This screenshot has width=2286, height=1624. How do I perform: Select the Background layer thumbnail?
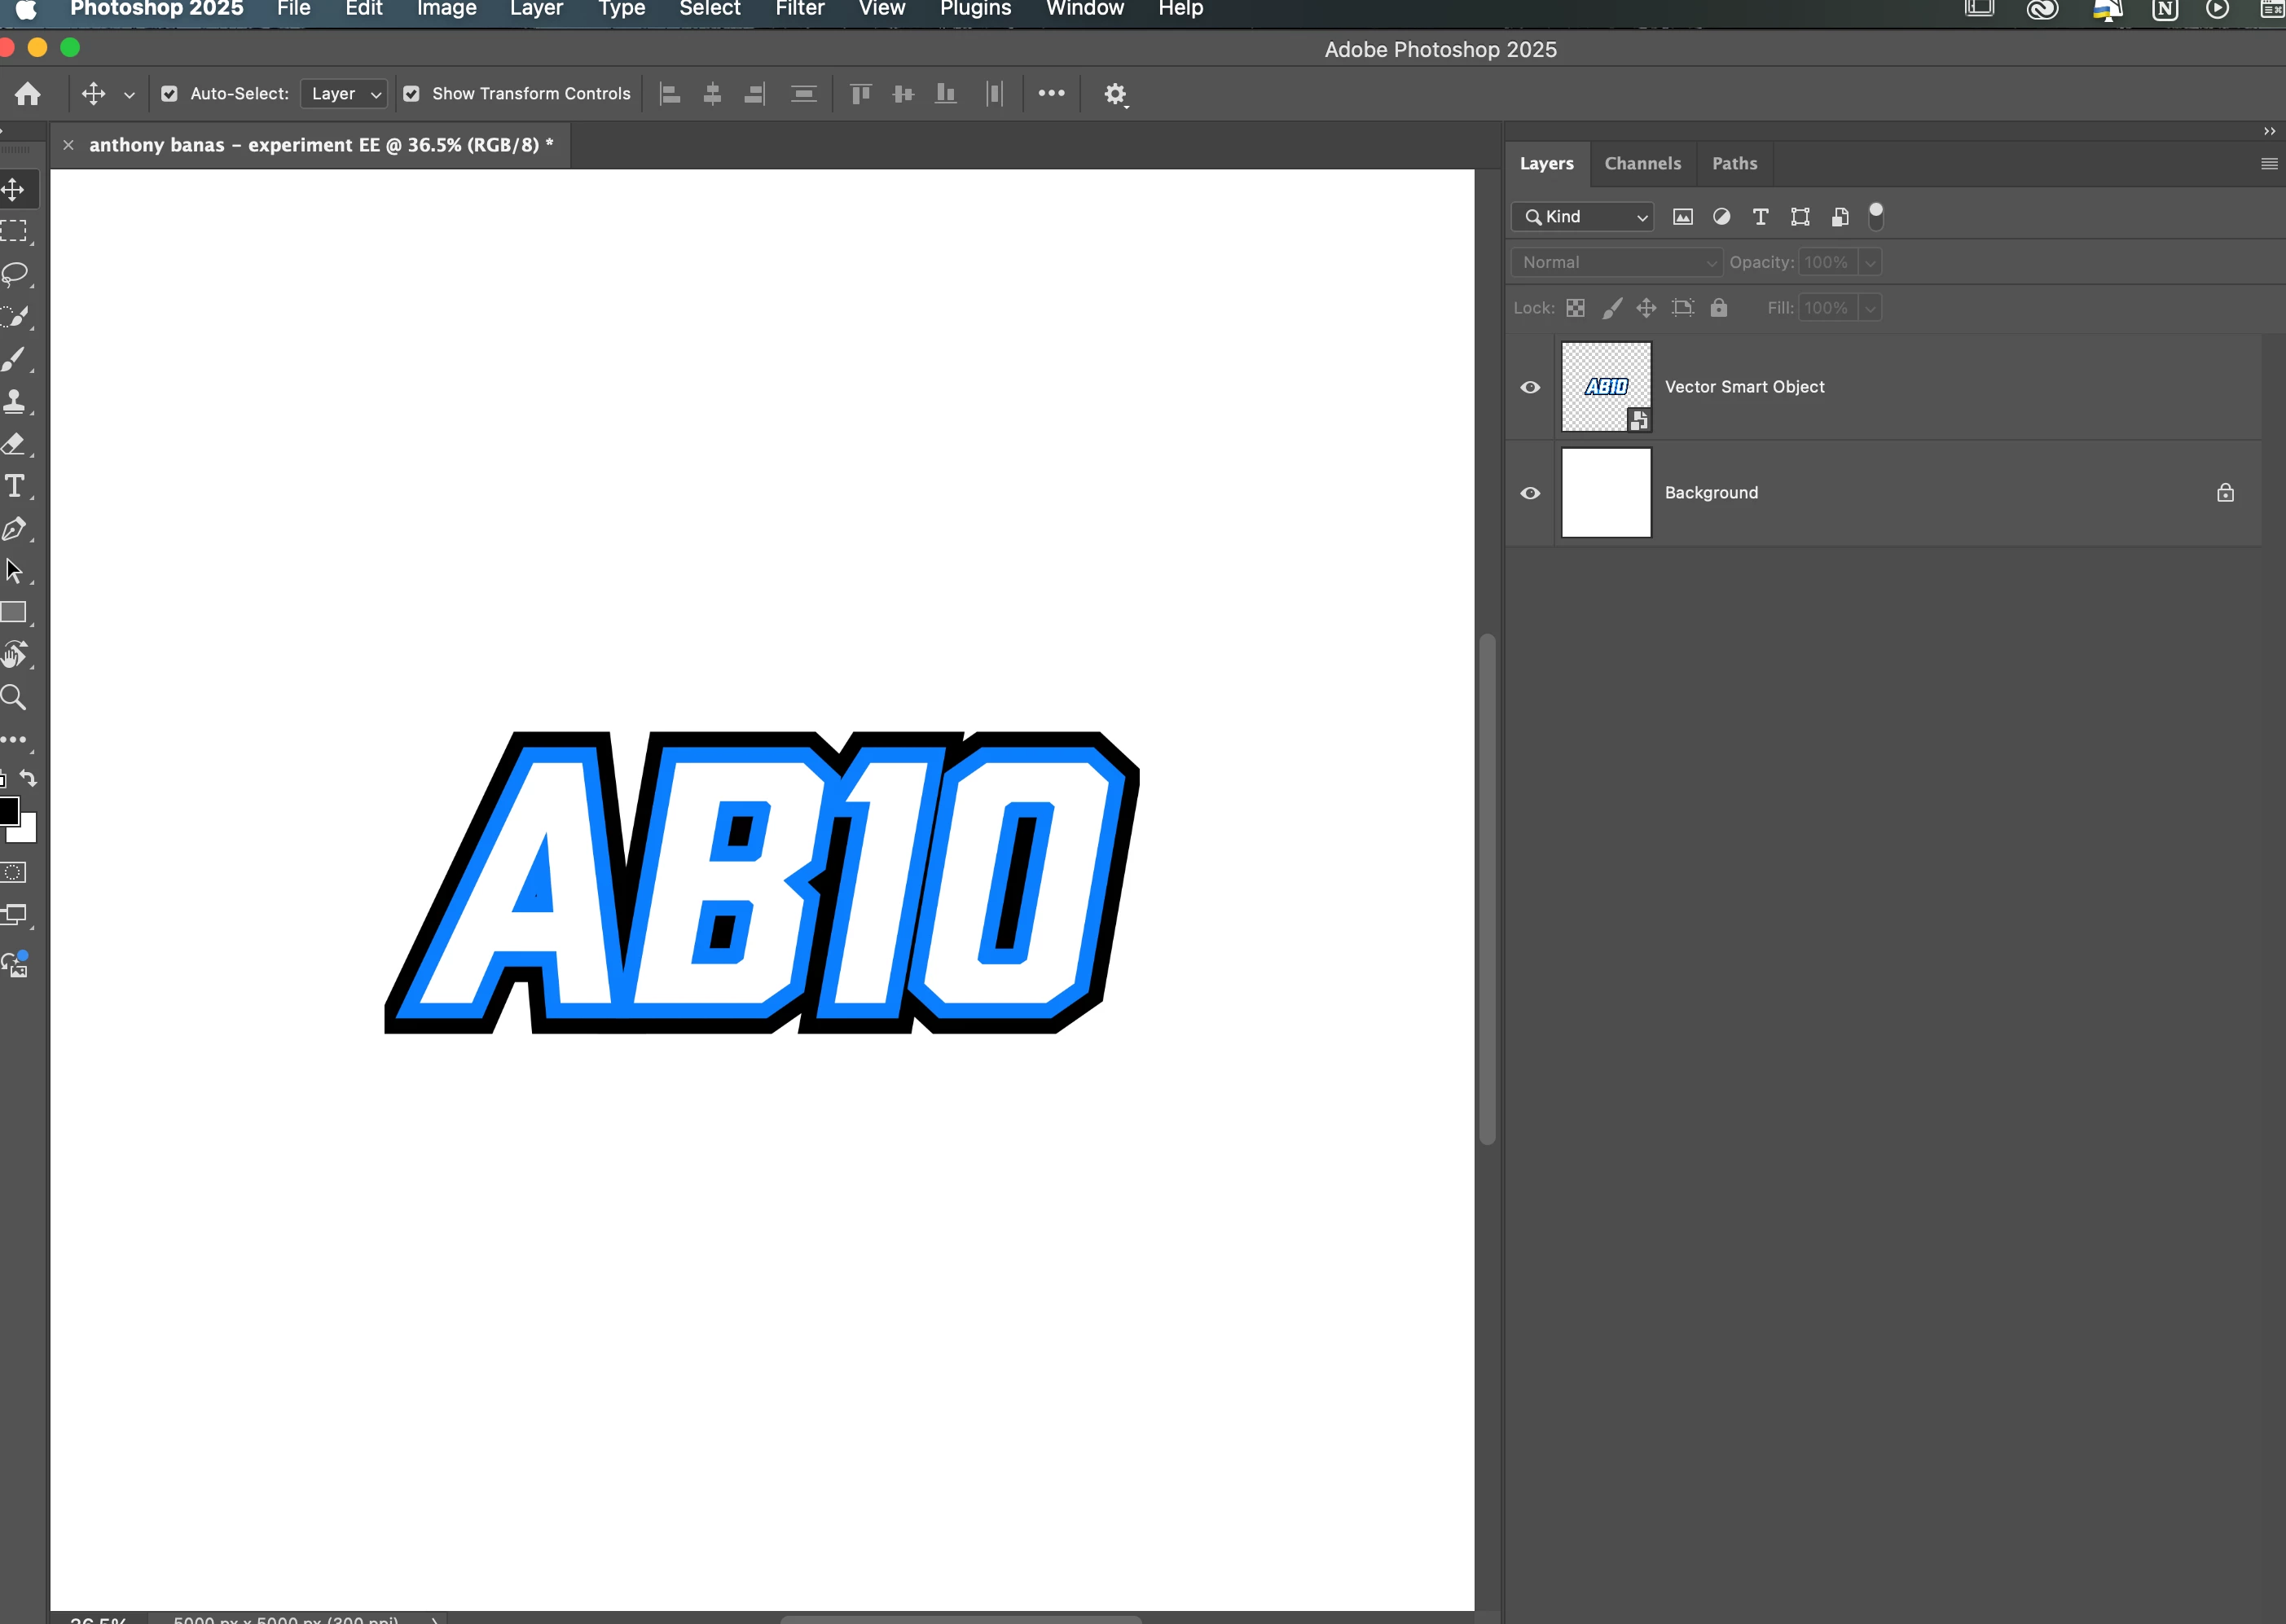(1605, 493)
